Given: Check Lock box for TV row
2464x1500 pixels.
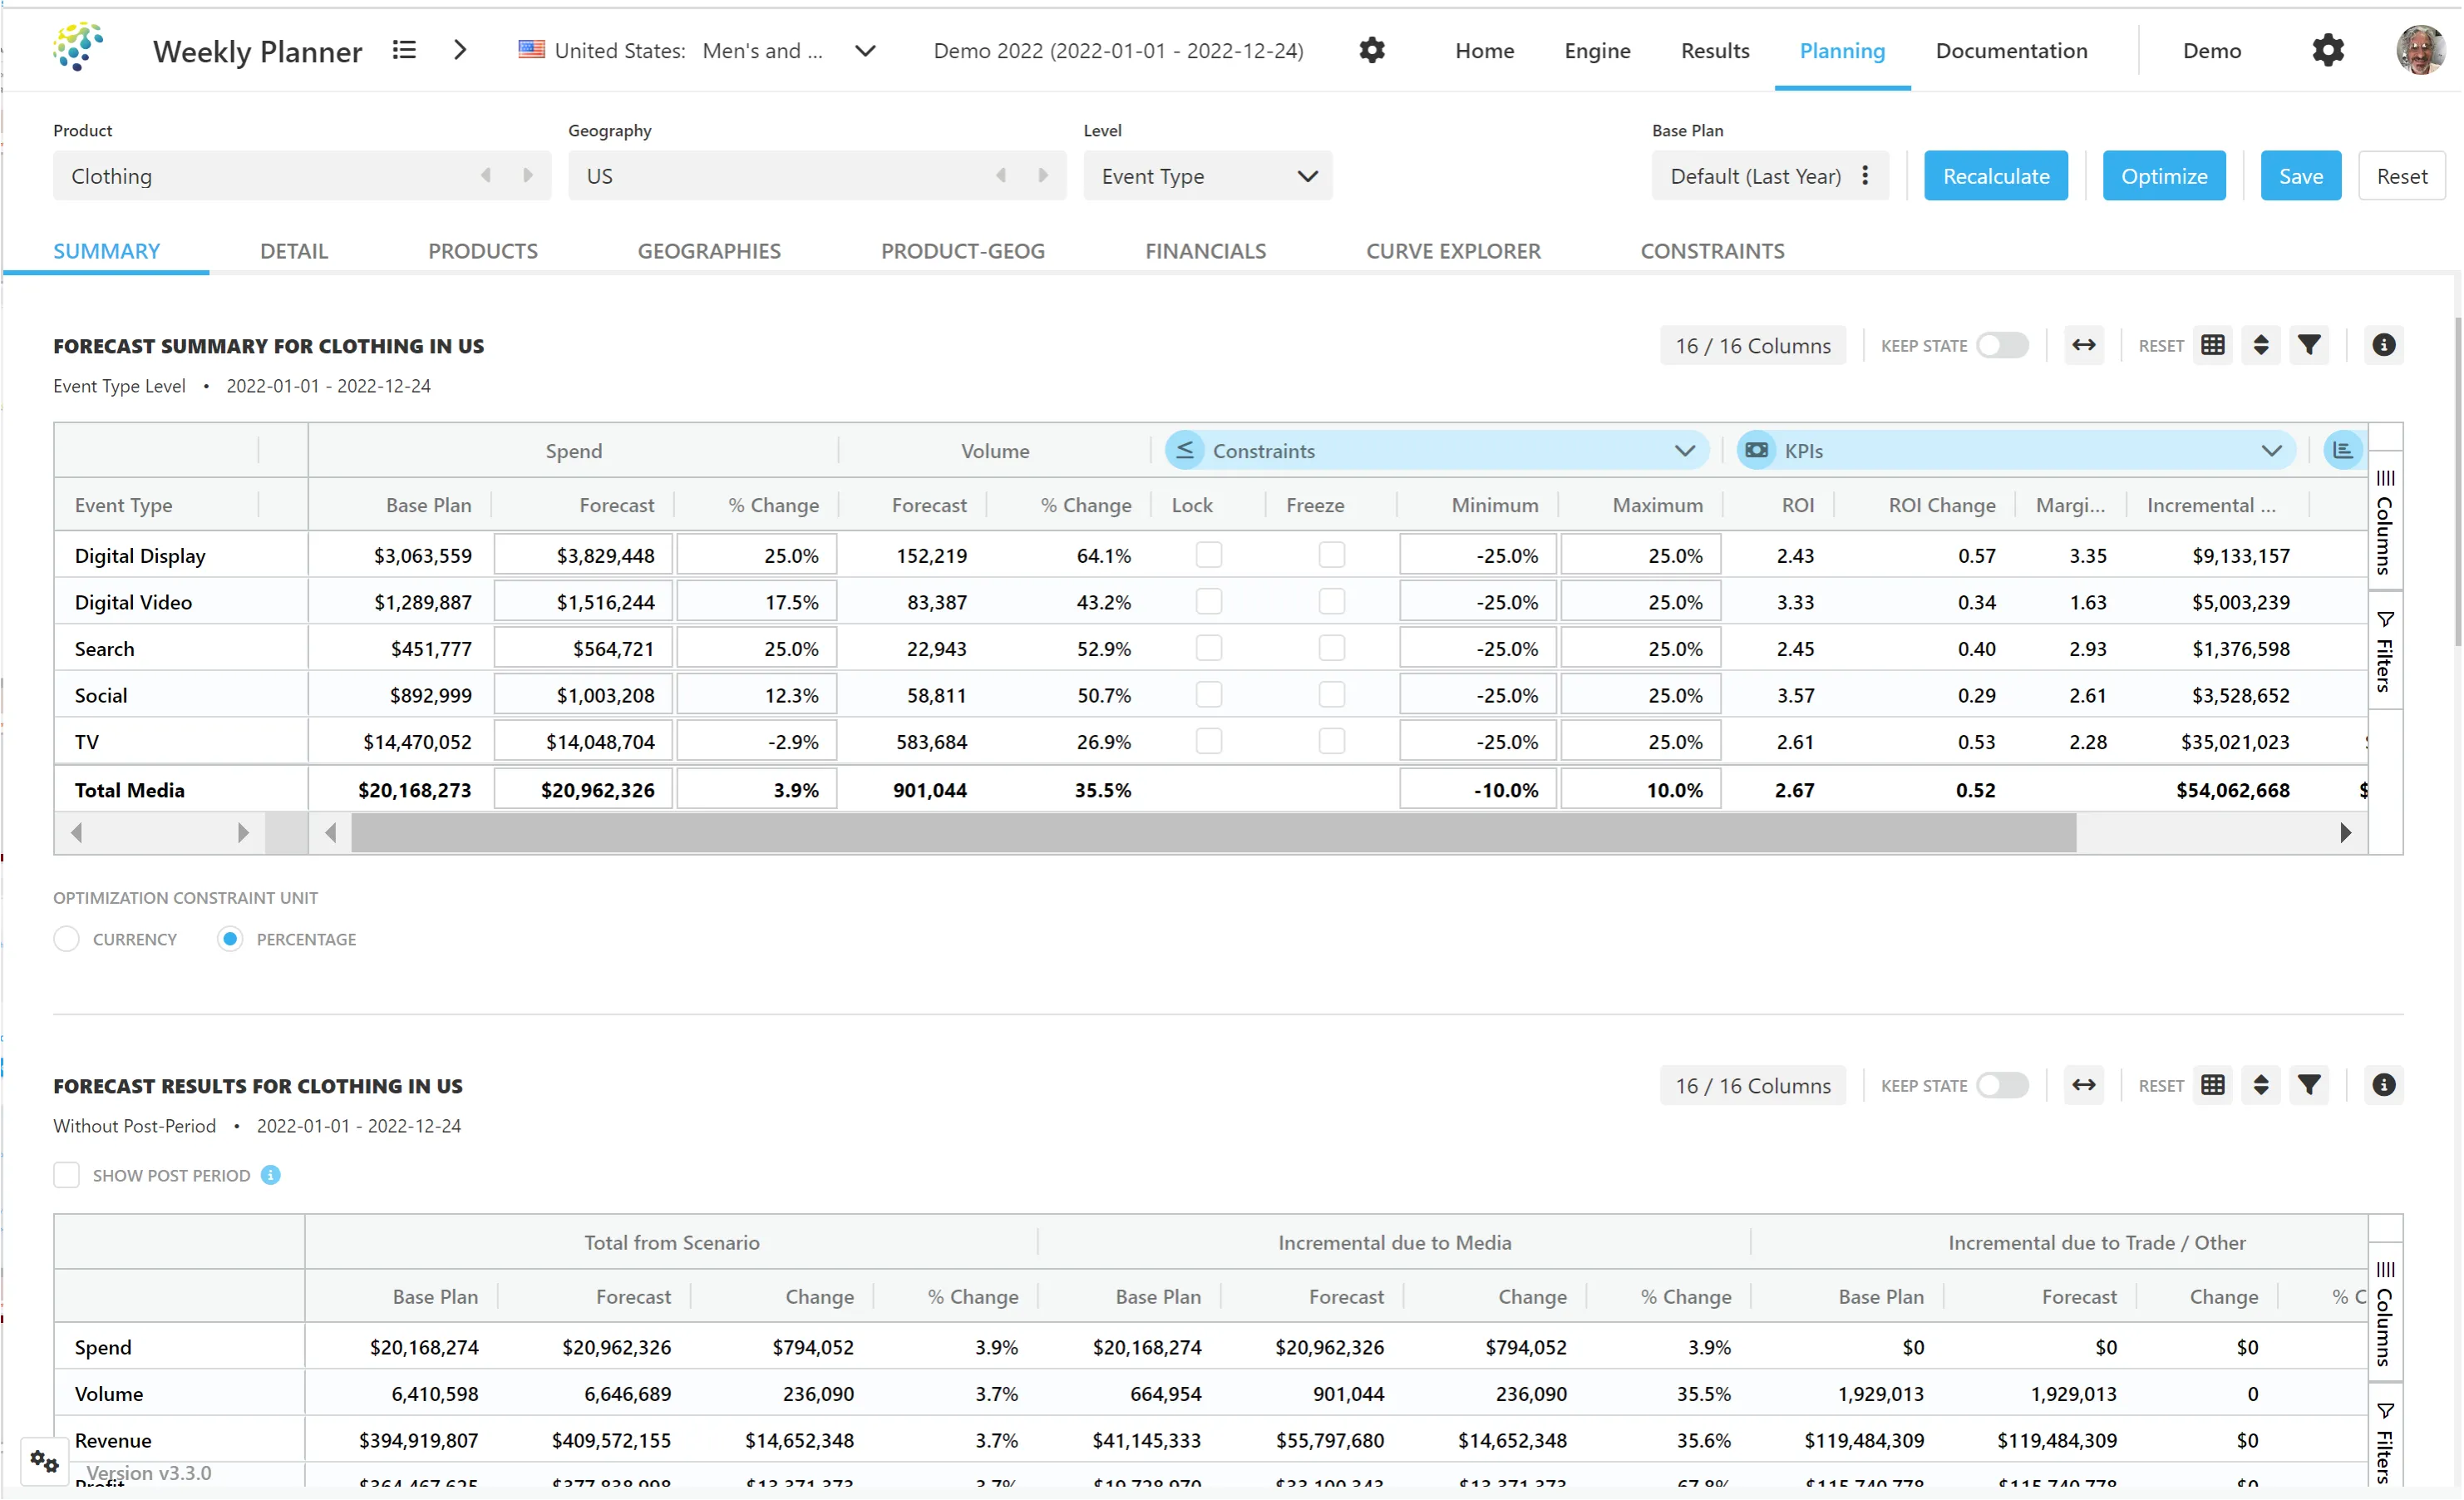Looking at the screenshot, I should 1209,741.
